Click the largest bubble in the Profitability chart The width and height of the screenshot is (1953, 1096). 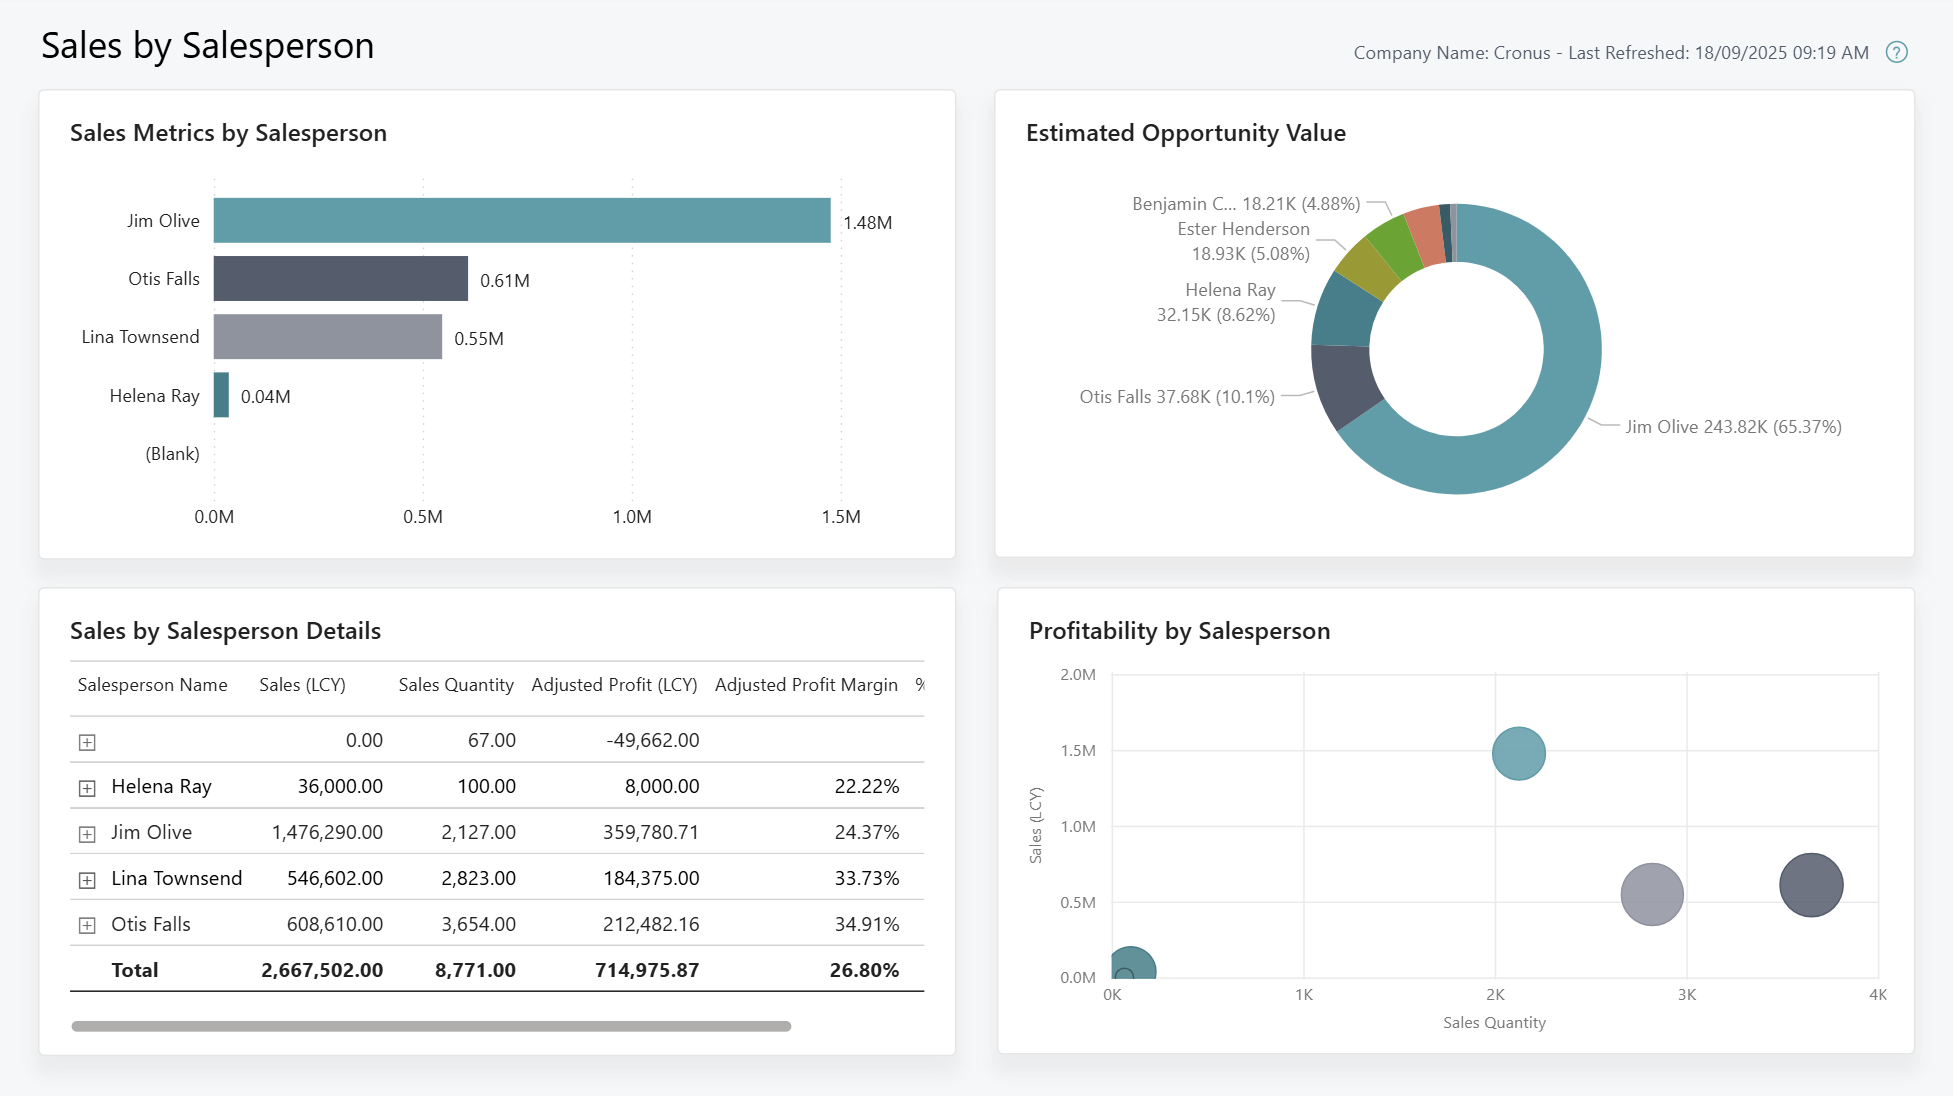pos(1810,883)
